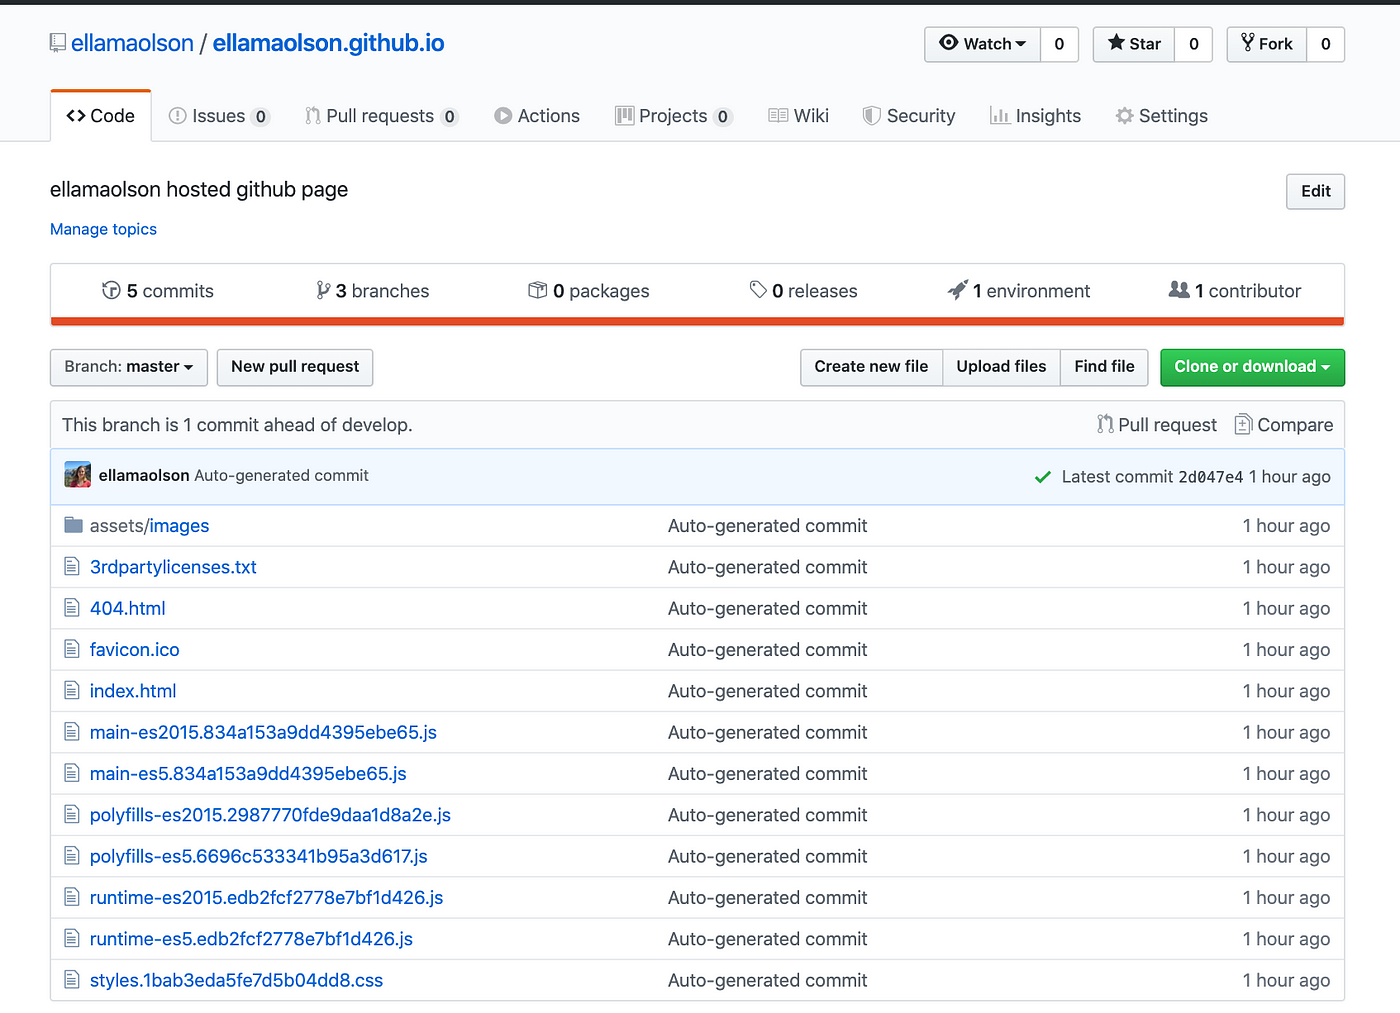This screenshot has height=1013, width=1400.
Task: Click the file icon beside favicon.ico
Action: (72, 649)
